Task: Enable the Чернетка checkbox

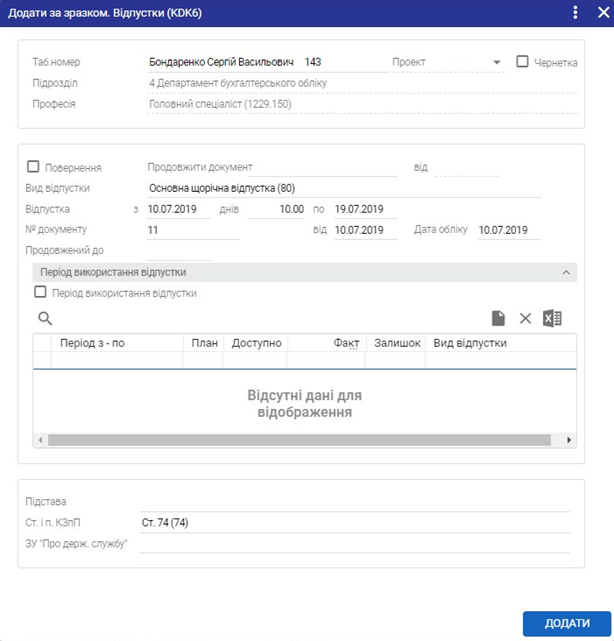Action: [x=522, y=62]
